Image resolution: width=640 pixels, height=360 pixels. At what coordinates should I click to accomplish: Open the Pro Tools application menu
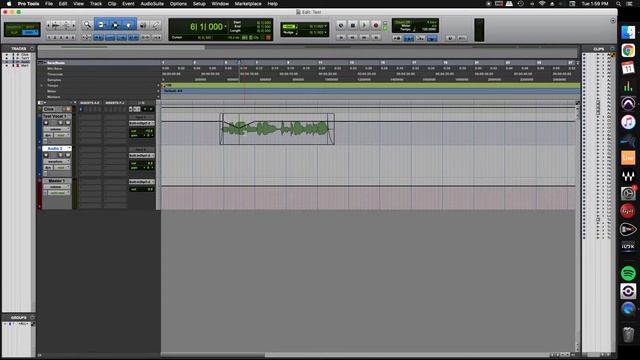(x=29, y=4)
